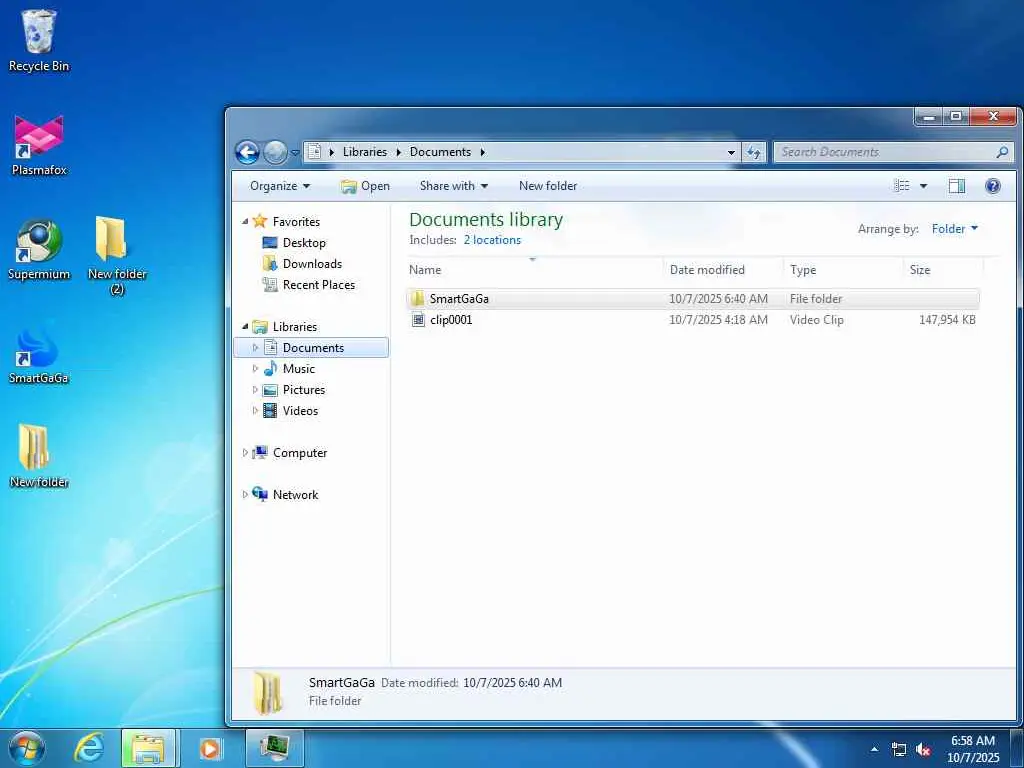Open the recent pages dropdown beside Forward

(x=295, y=152)
